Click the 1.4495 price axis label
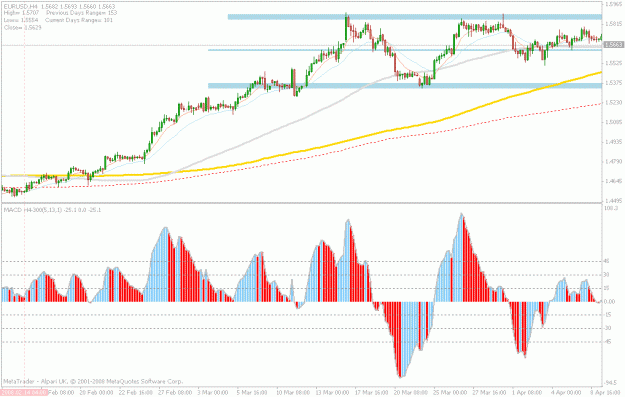Image resolution: width=625 pixels, height=397 pixels. 613,201
